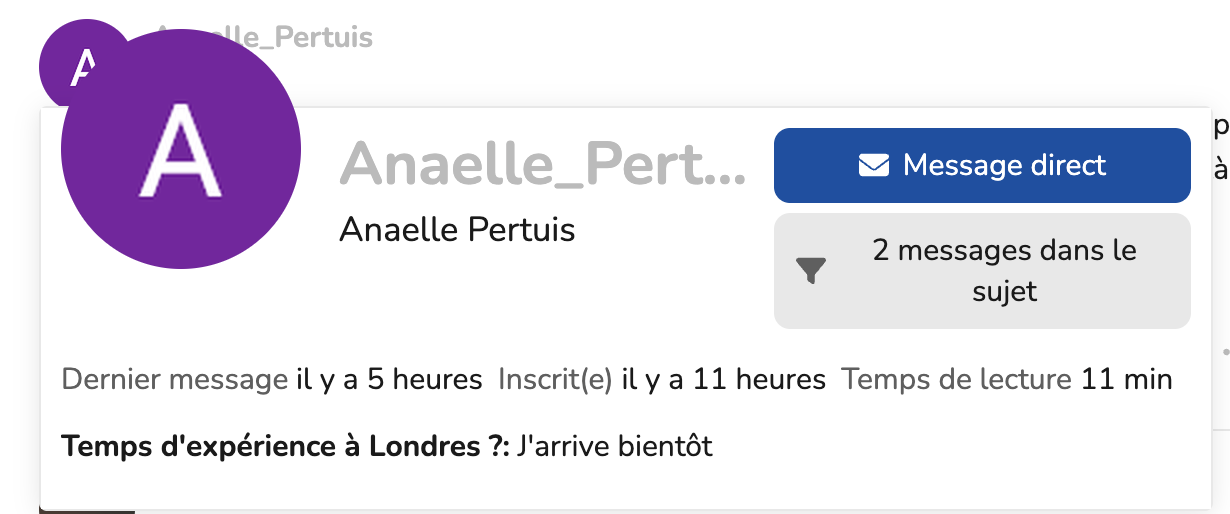Click the "2 messages dans le sujet" text
The height and width of the screenshot is (514, 1230).
click(x=1004, y=270)
